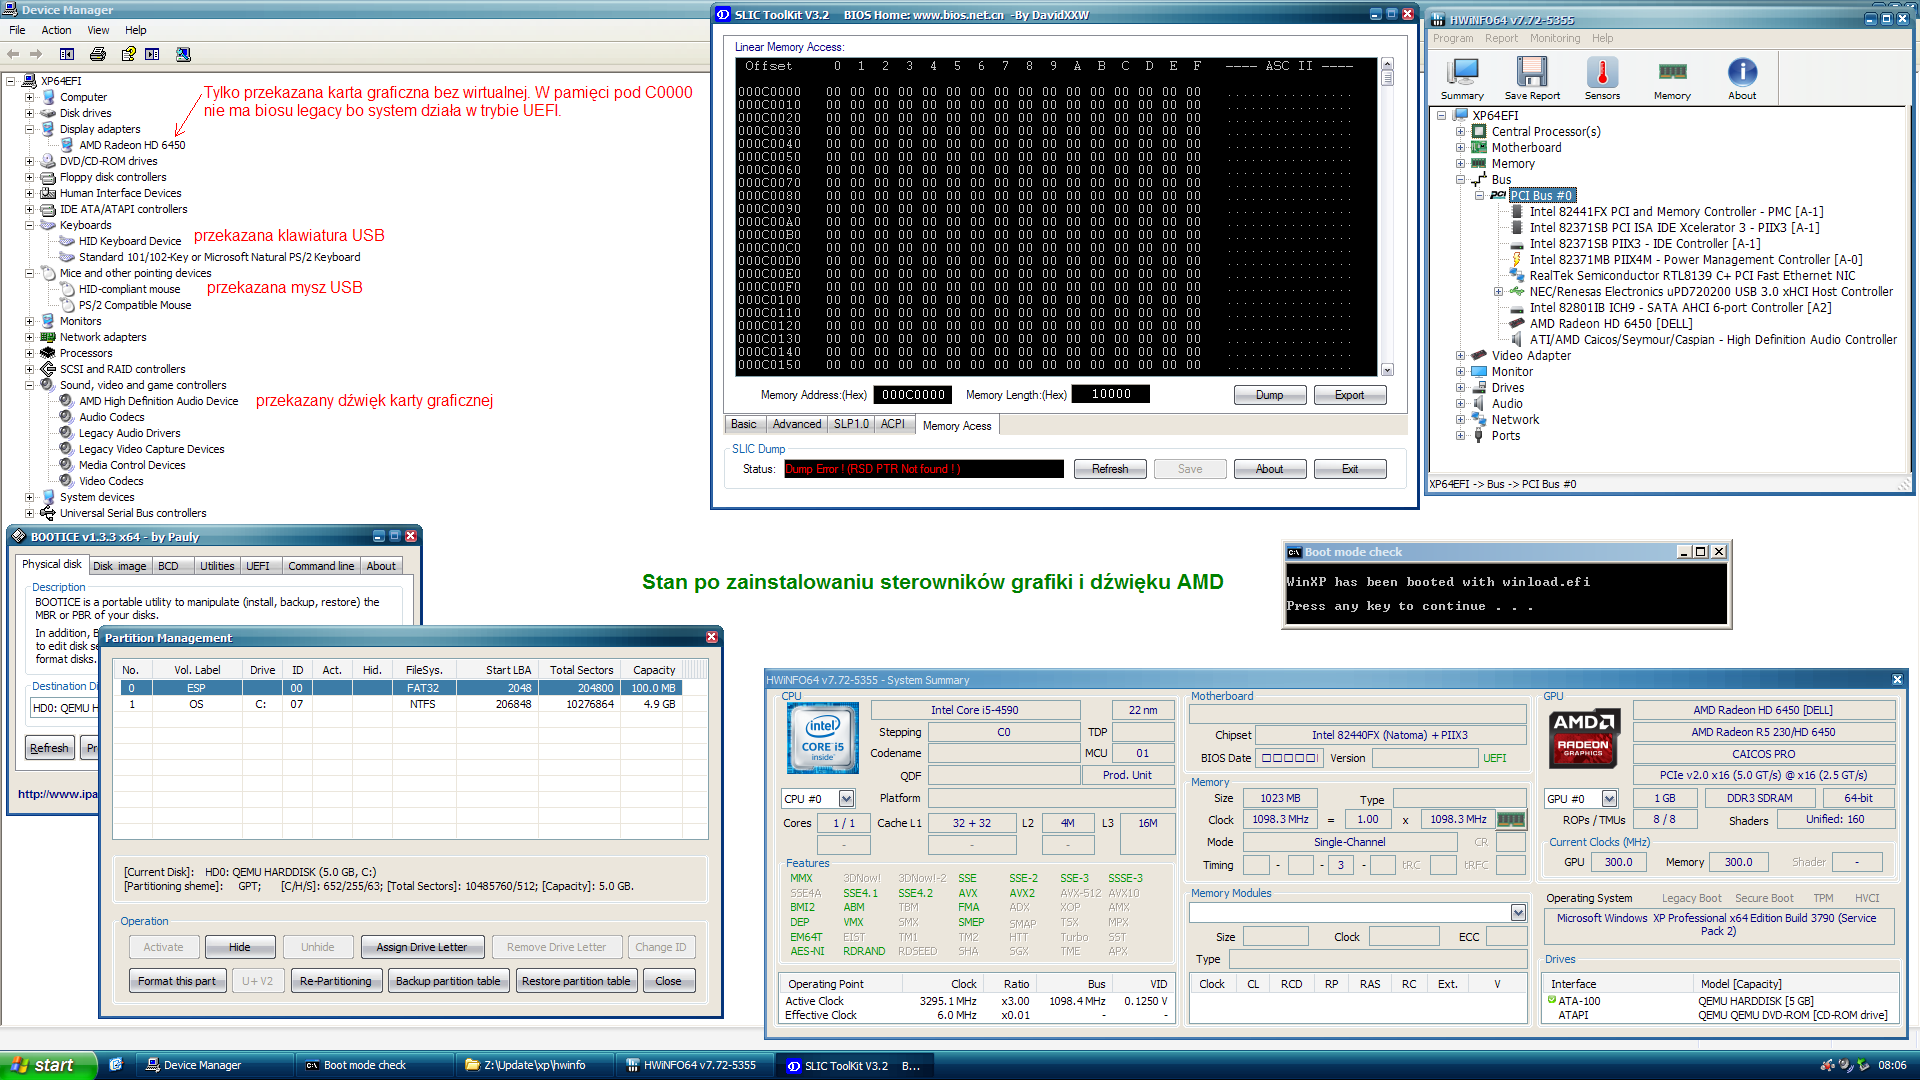Click the Memory Length (Hex) input field
This screenshot has height=1080, width=1920.
pyautogui.click(x=1110, y=394)
